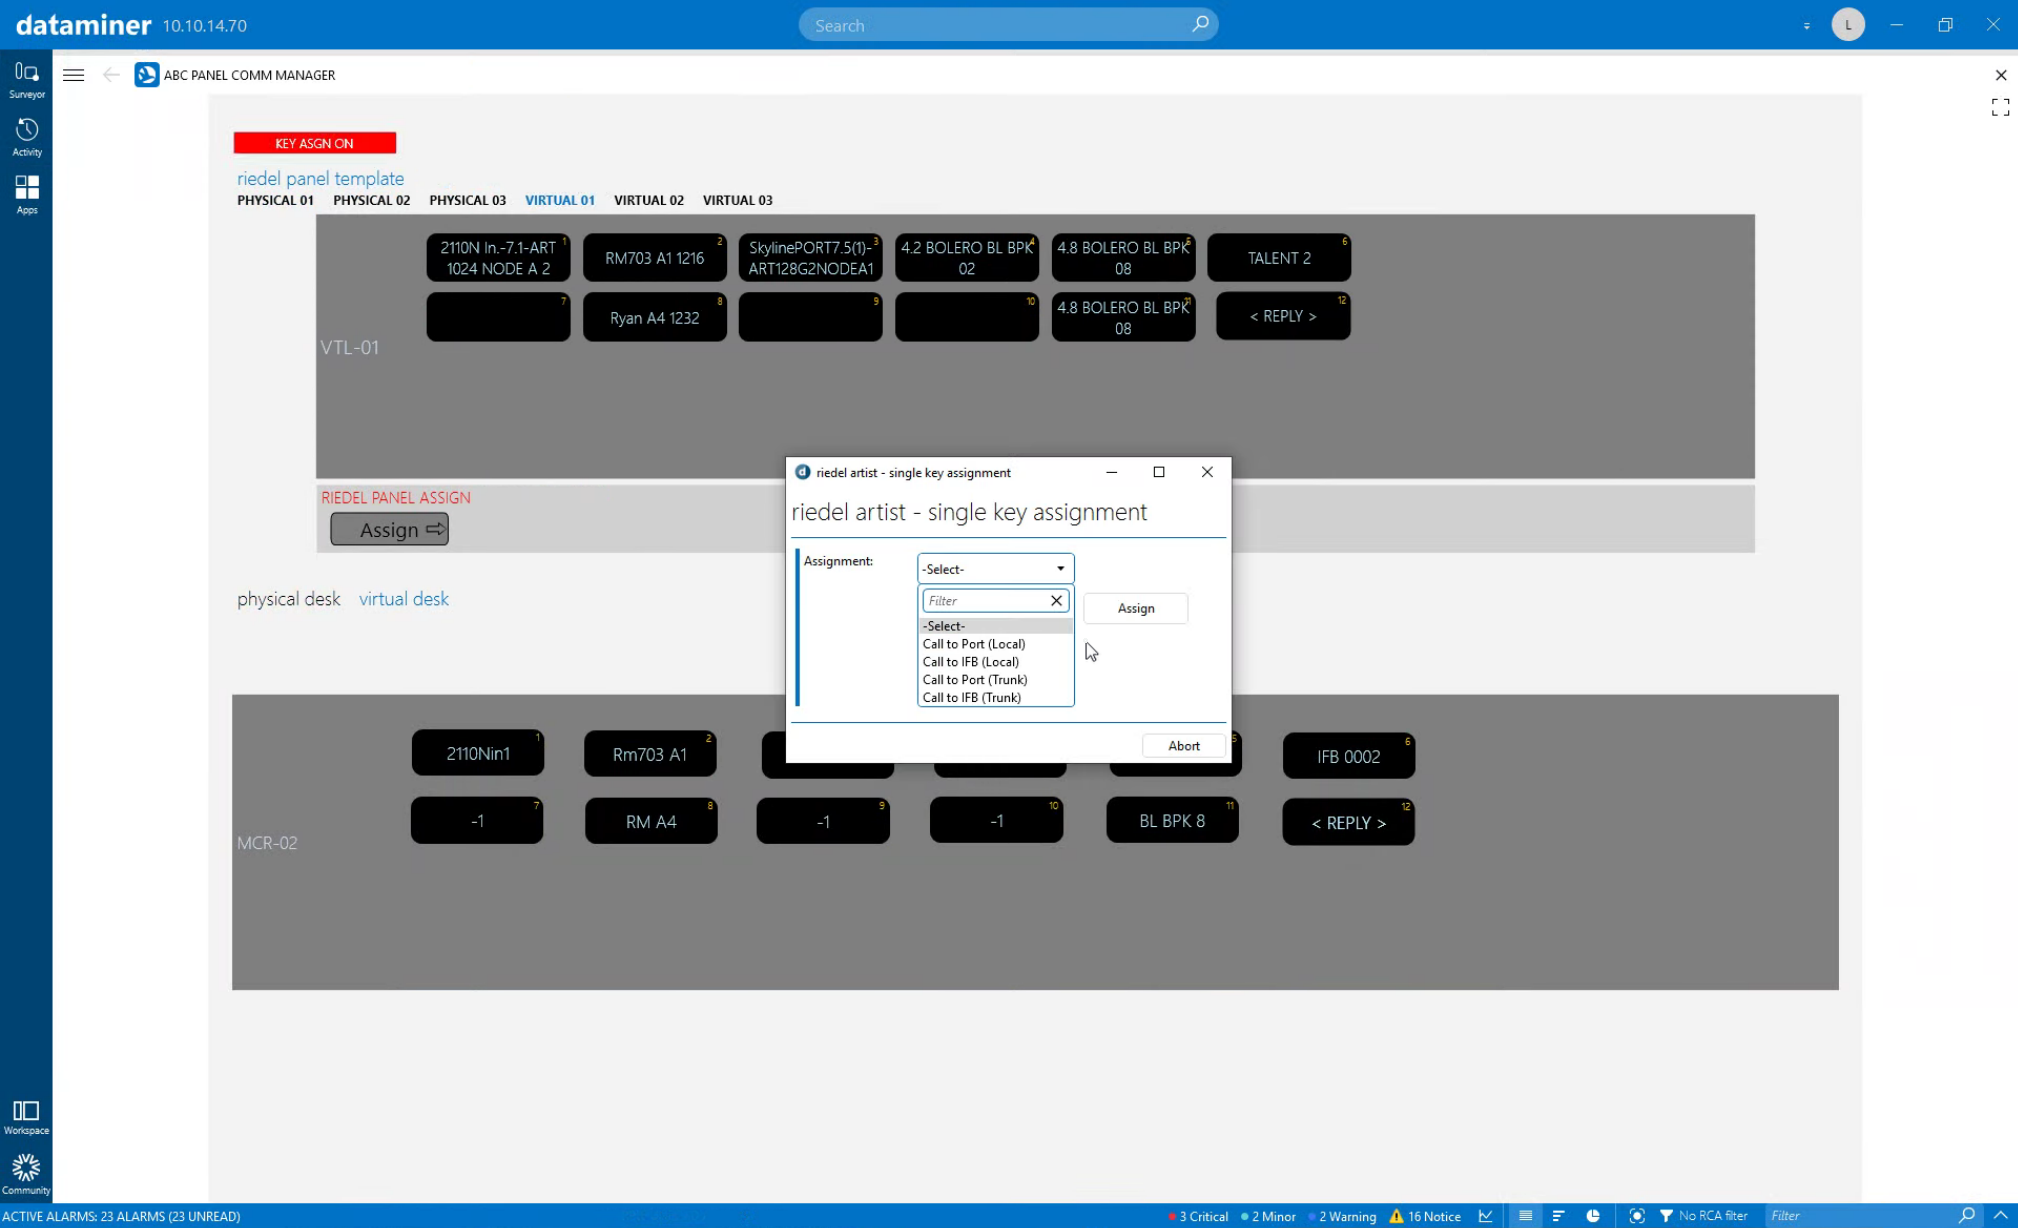Toggle the KEY ASGN ON red button
Viewport: 2018px width, 1228px height.
tap(314, 143)
